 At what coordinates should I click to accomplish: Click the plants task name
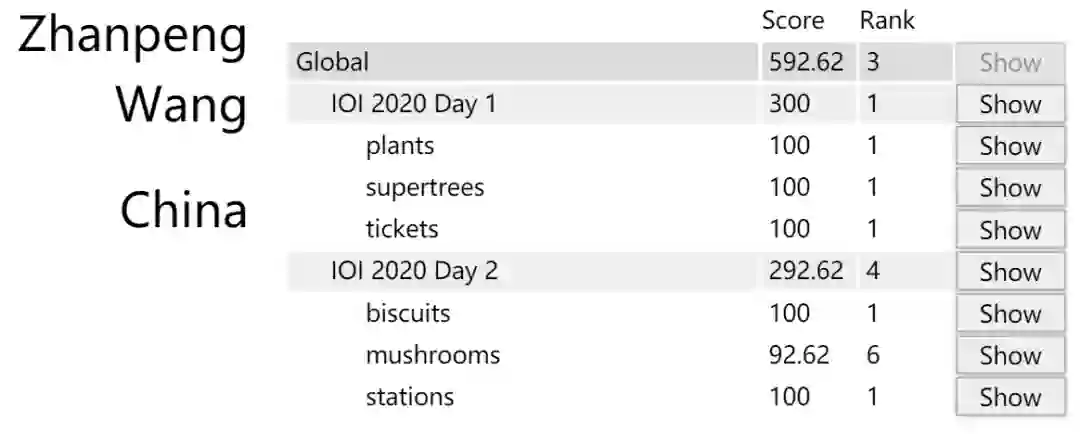(x=400, y=147)
